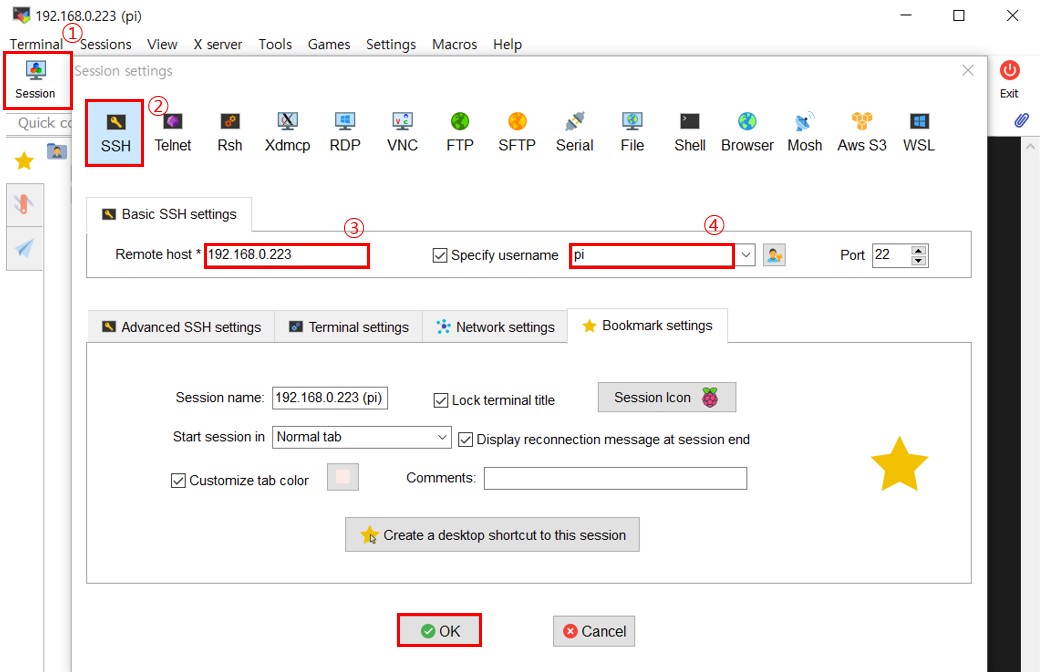Toggle Display reconnection message at session end
The width and height of the screenshot is (1040, 672).
[466, 439]
